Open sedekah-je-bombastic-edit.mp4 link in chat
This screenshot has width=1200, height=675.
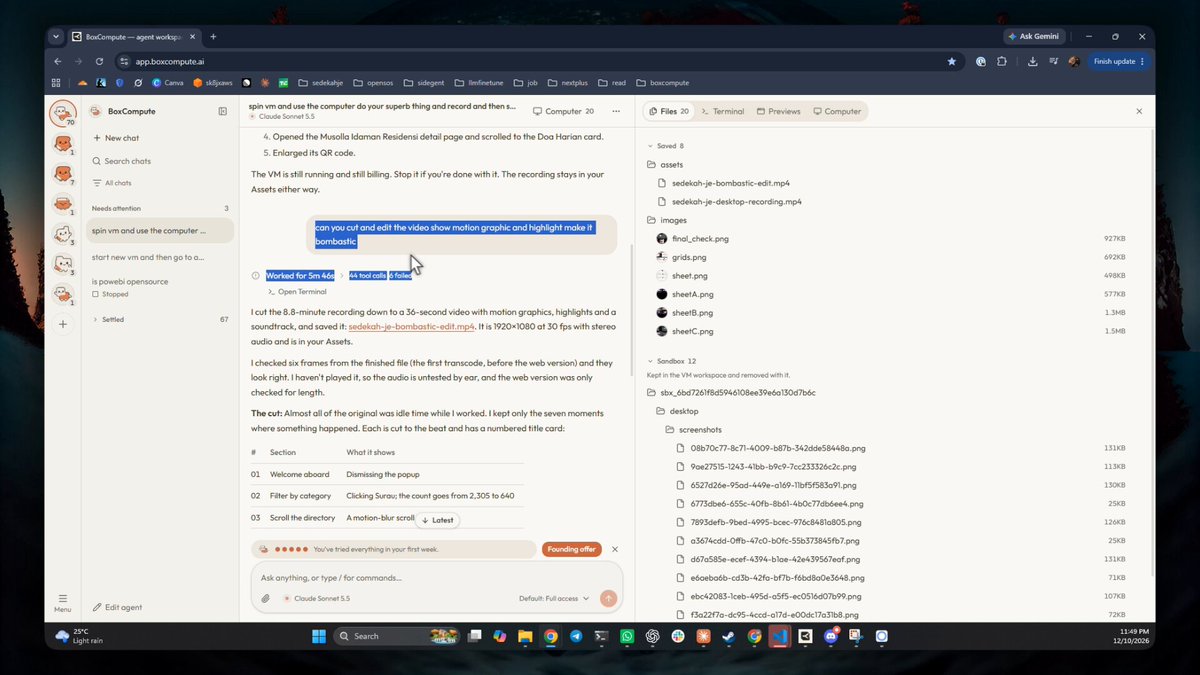tap(411, 326)
